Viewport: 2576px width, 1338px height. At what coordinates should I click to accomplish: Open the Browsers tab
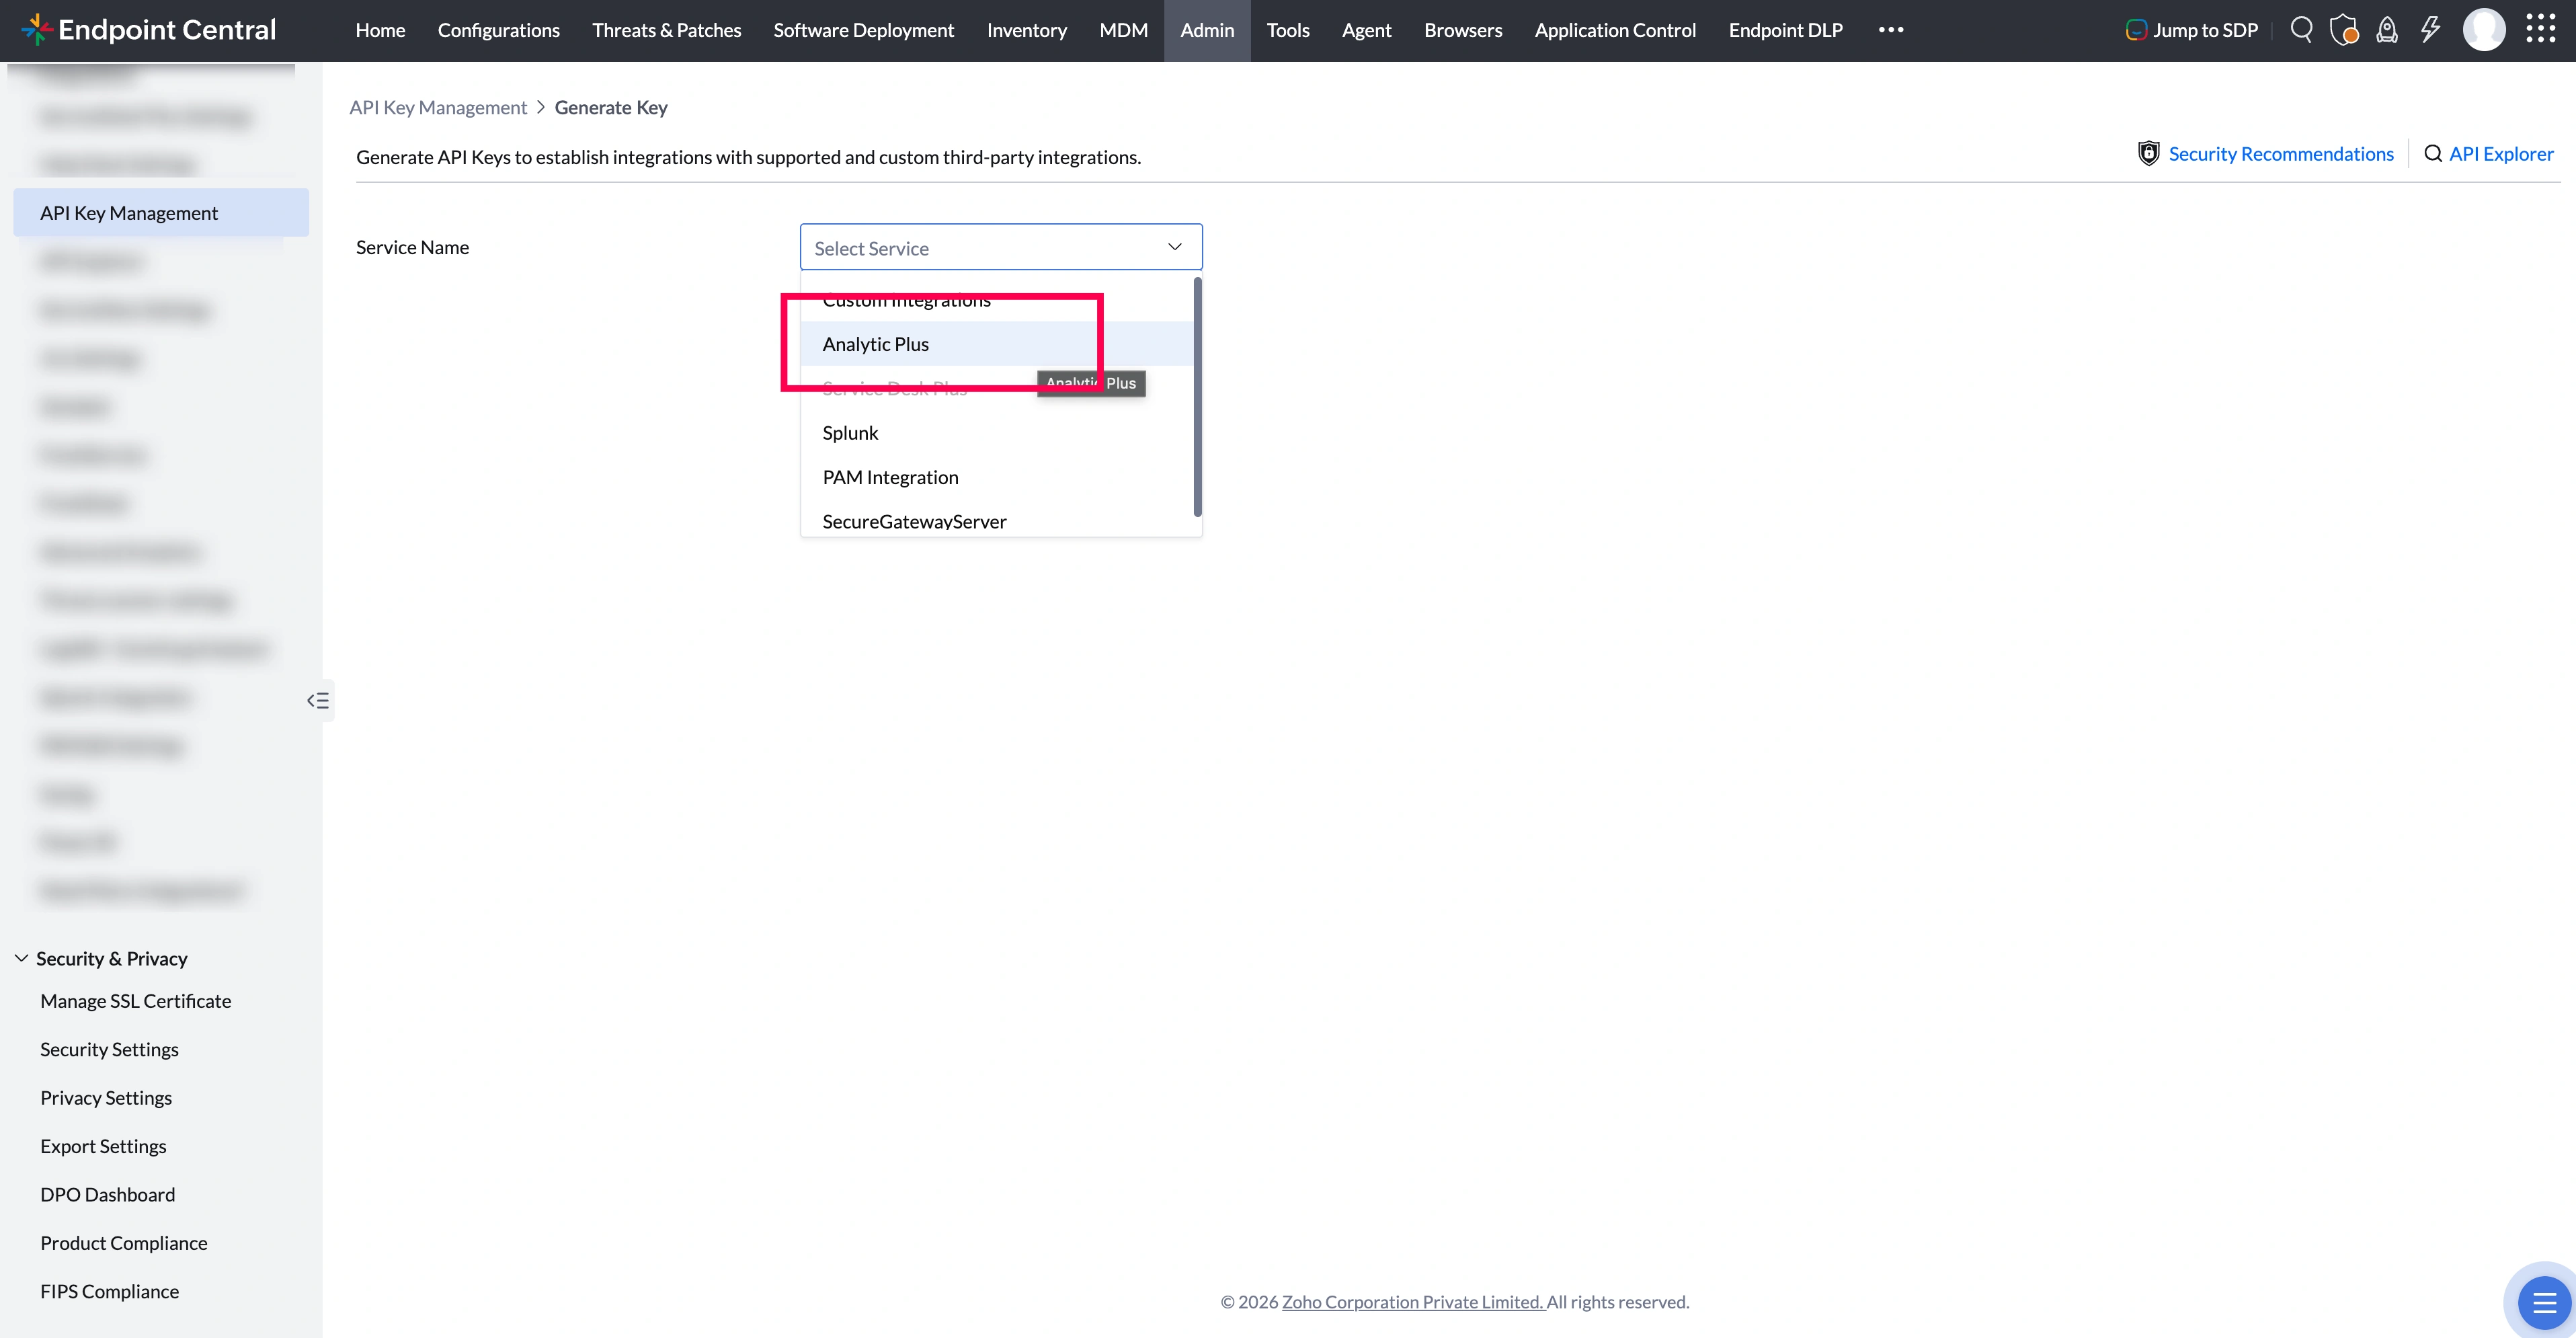[x=1463, y=30]
